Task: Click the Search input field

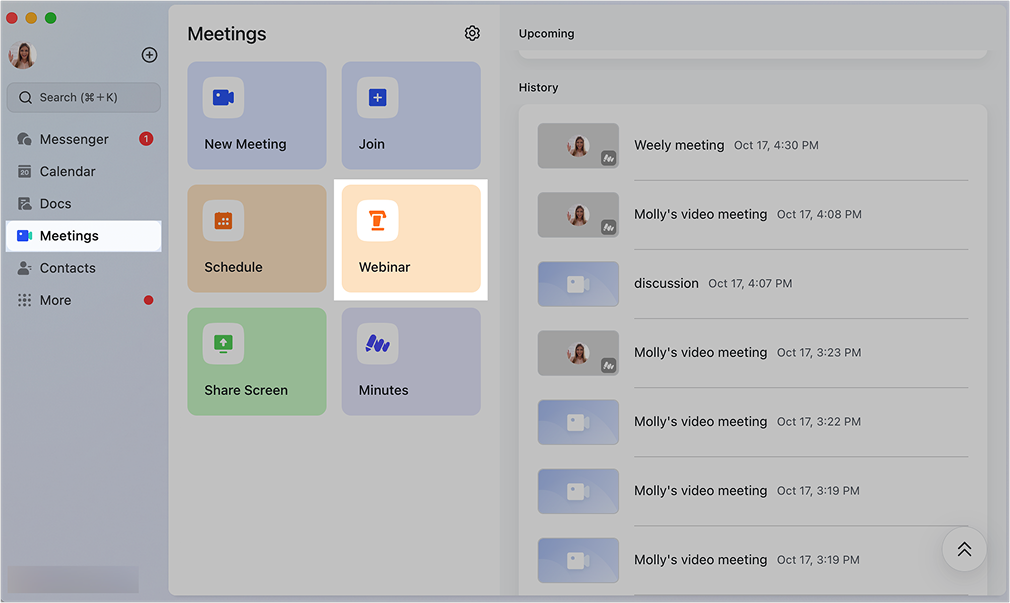Action: 84,97
